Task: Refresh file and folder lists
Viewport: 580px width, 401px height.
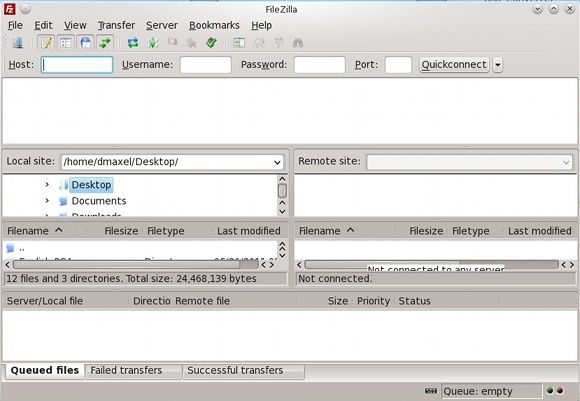Action: pos(133,43)
